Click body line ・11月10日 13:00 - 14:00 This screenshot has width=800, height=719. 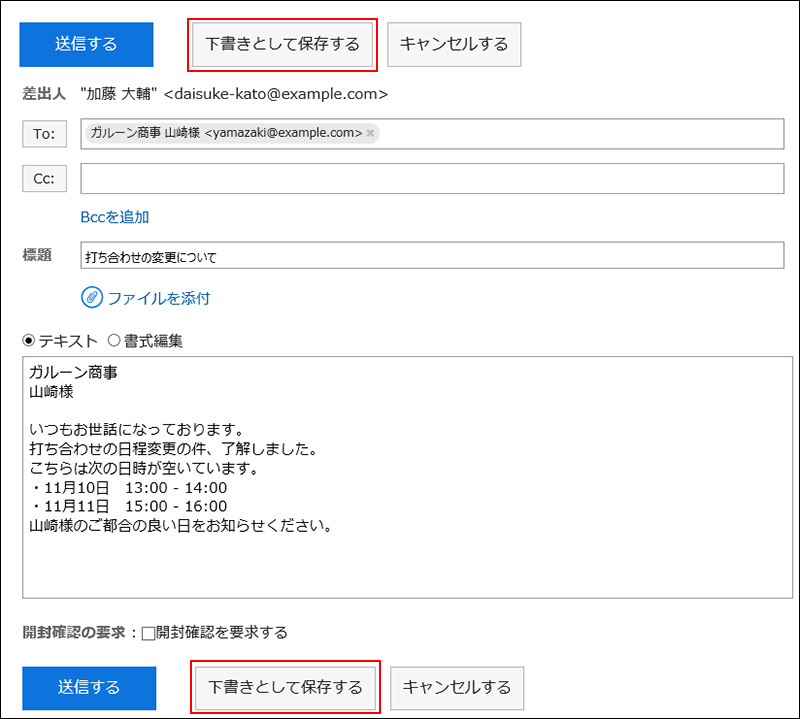(129, 488)
